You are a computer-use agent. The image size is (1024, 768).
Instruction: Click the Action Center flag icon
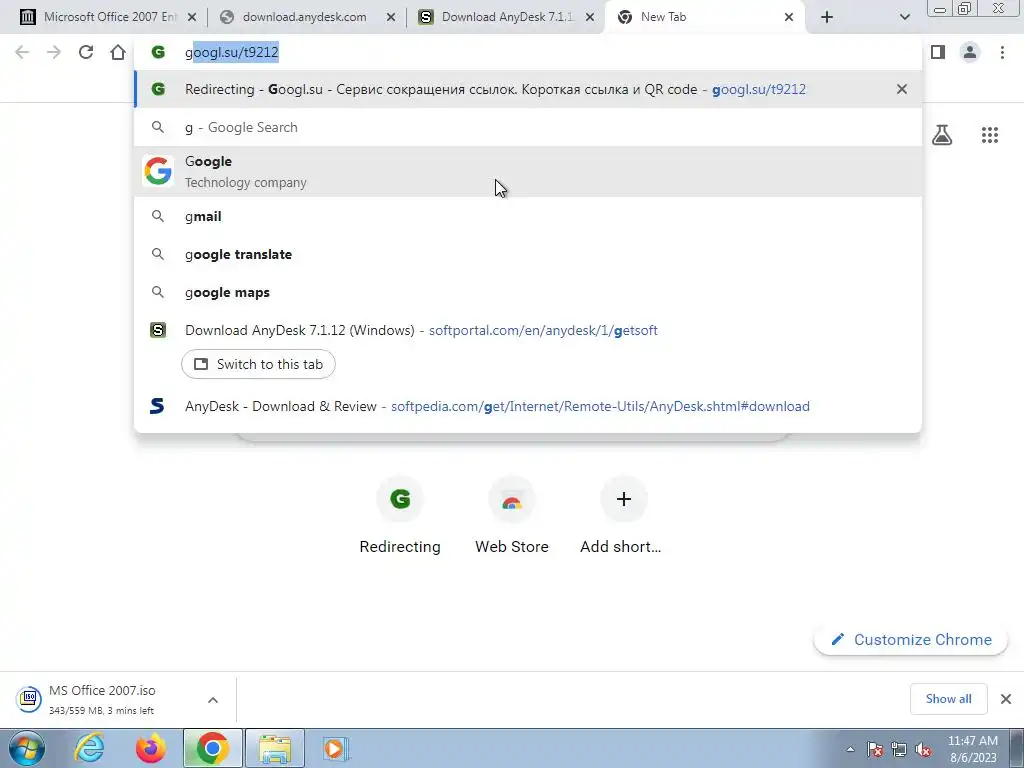875,749
